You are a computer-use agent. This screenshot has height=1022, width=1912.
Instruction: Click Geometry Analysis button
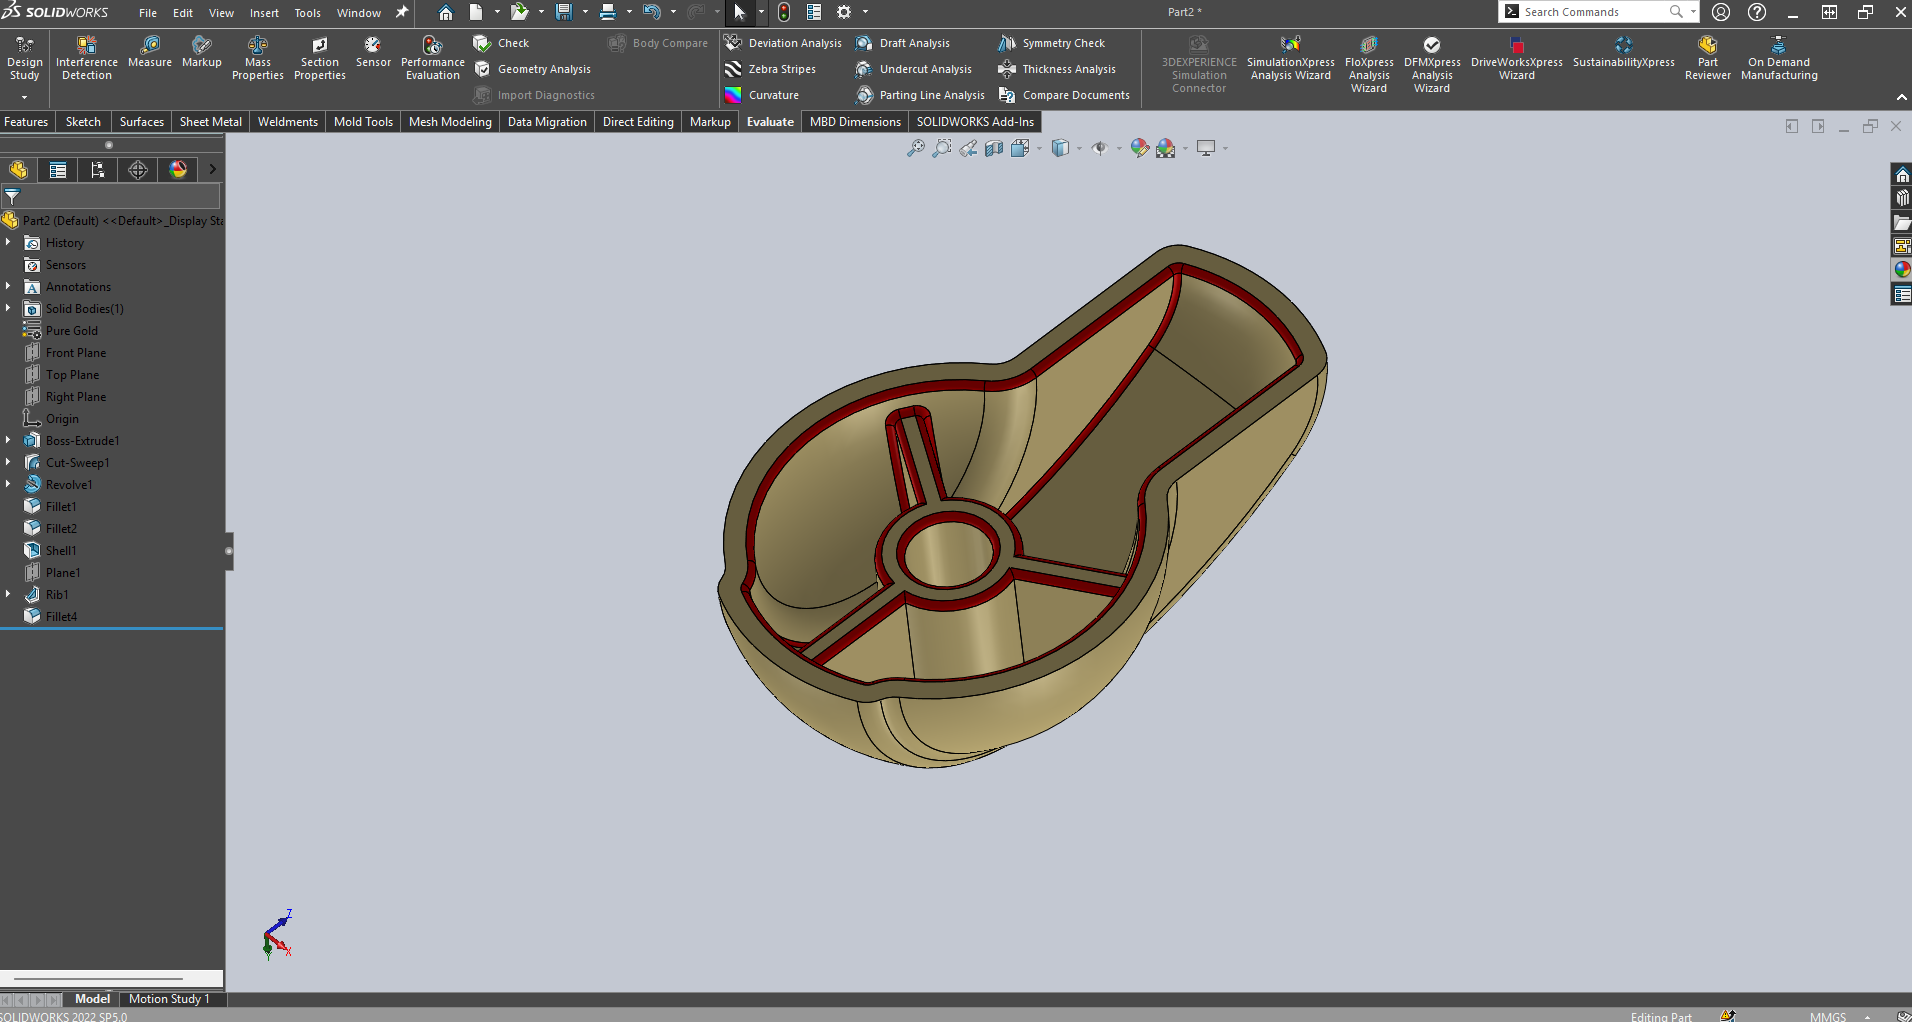(533, 69)
